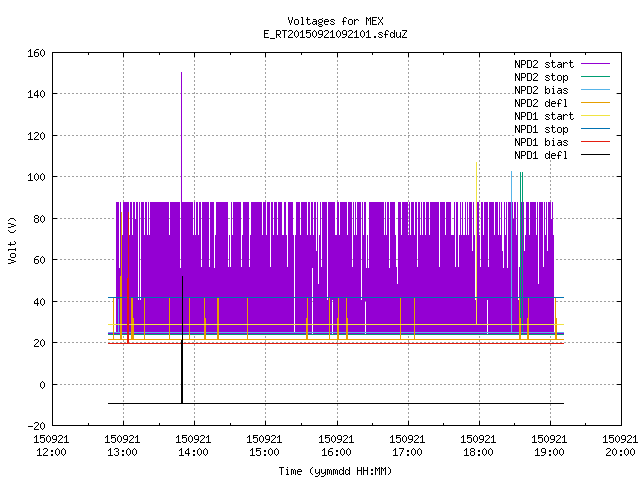The width and height of the screenshot is (640, 480).
Task: Click the black NPD1 defl spike near 14:00
Action: coord(182,339)
